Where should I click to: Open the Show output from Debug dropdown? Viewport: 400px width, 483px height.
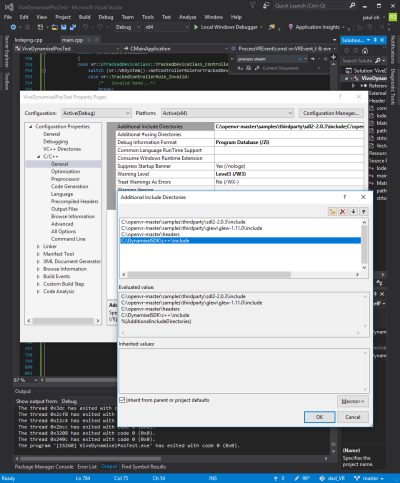[88, 401]
